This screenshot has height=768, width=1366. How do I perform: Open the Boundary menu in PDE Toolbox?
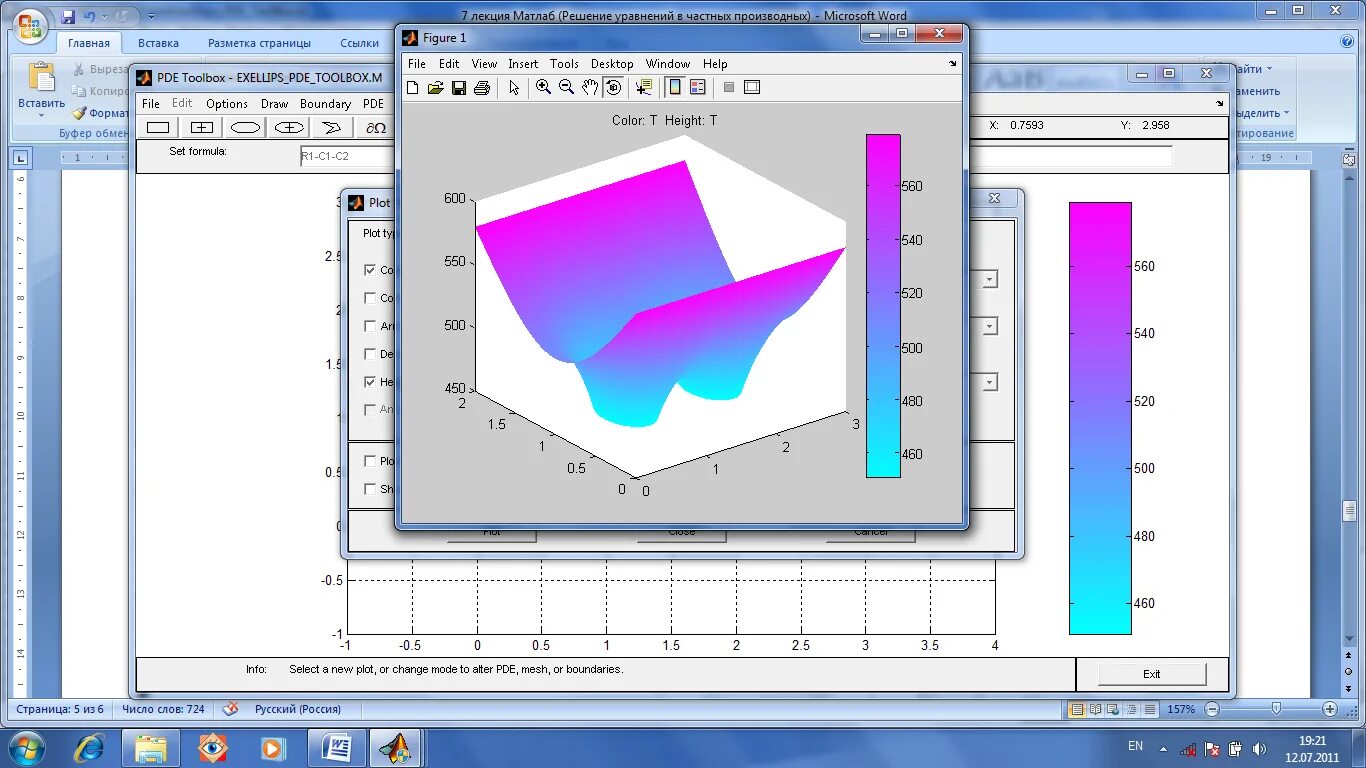click(x=325, y=103)
